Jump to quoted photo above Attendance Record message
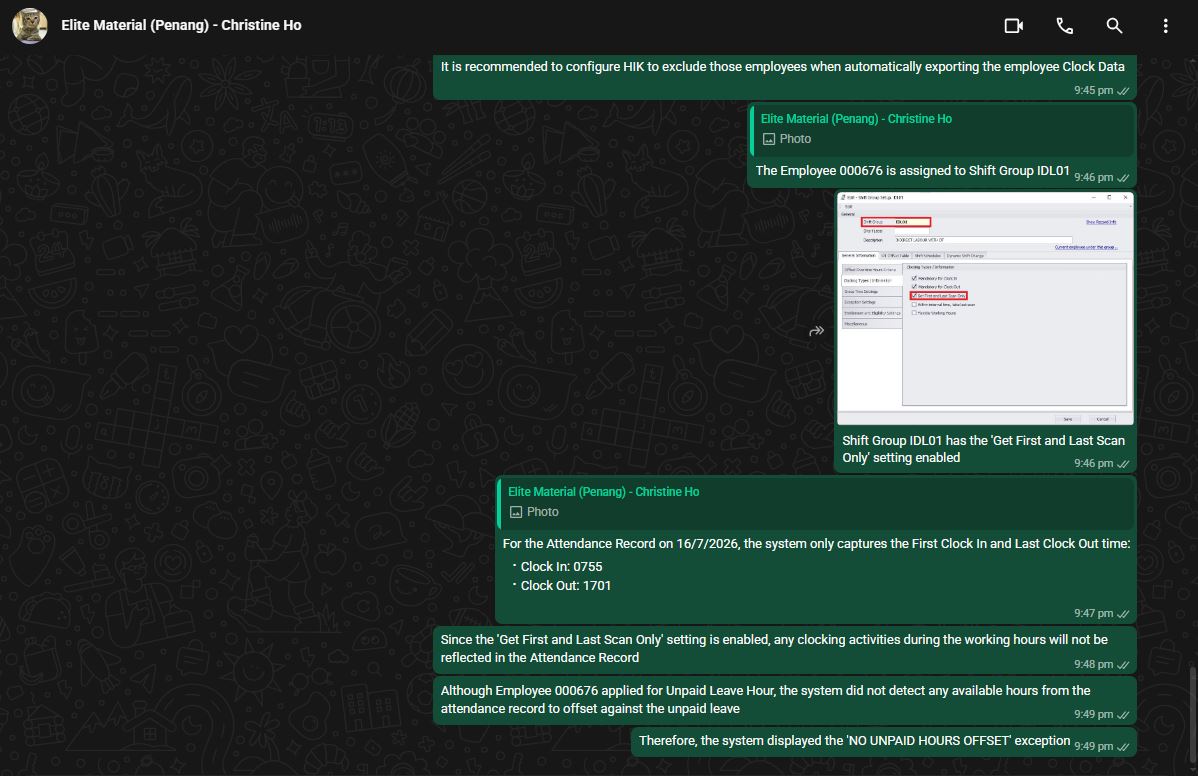 [815, 502]
